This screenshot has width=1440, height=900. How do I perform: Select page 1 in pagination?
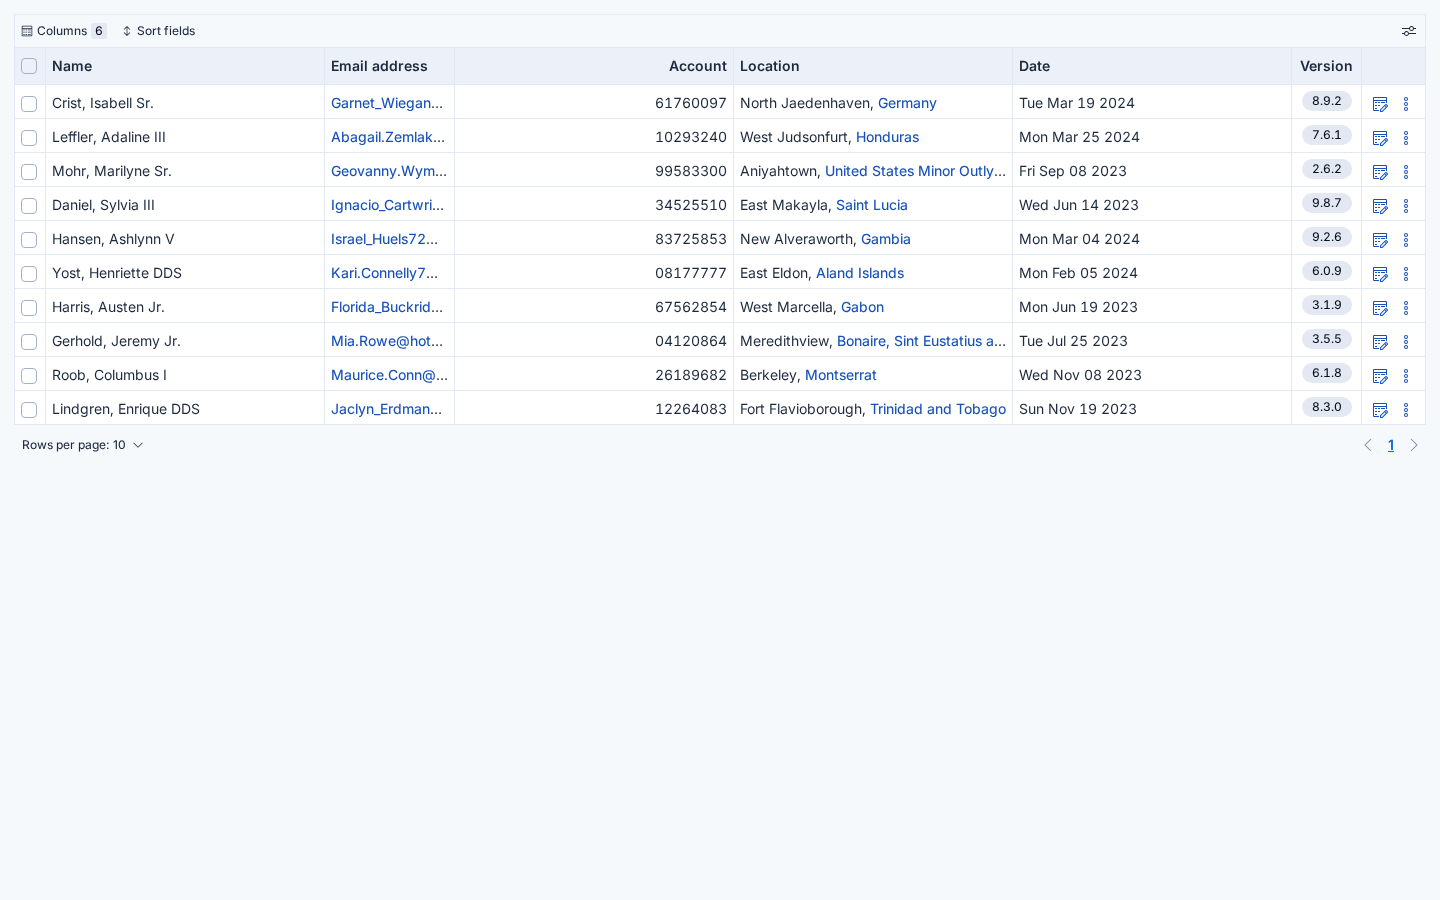click(1391, 445)
